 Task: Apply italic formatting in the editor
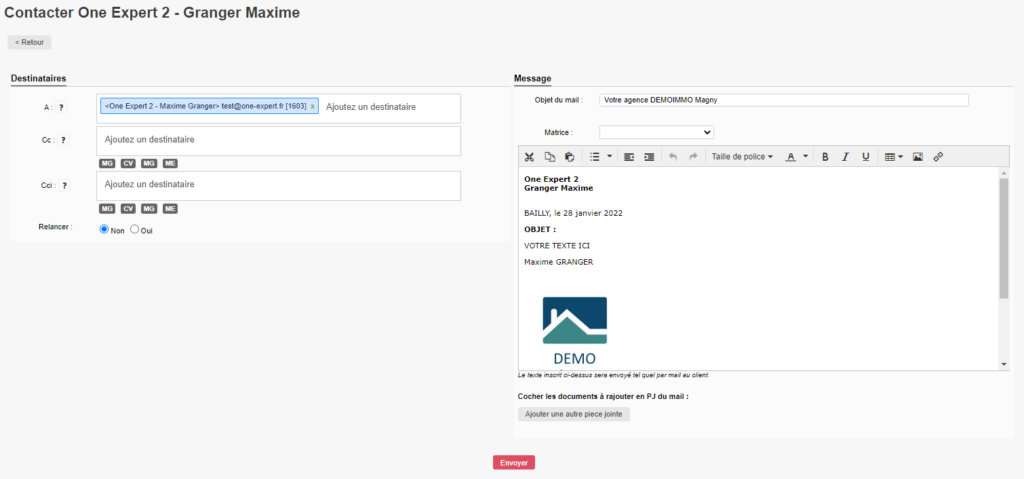(x=845, y=157)
